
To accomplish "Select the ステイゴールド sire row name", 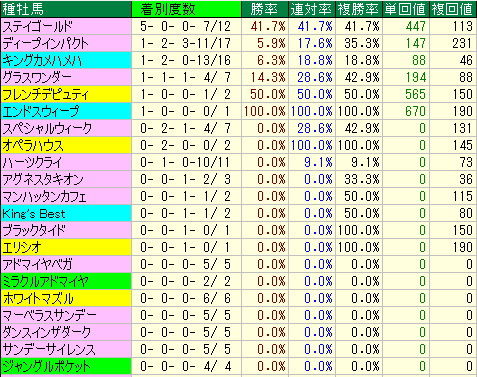I will (x=37, y=26).
